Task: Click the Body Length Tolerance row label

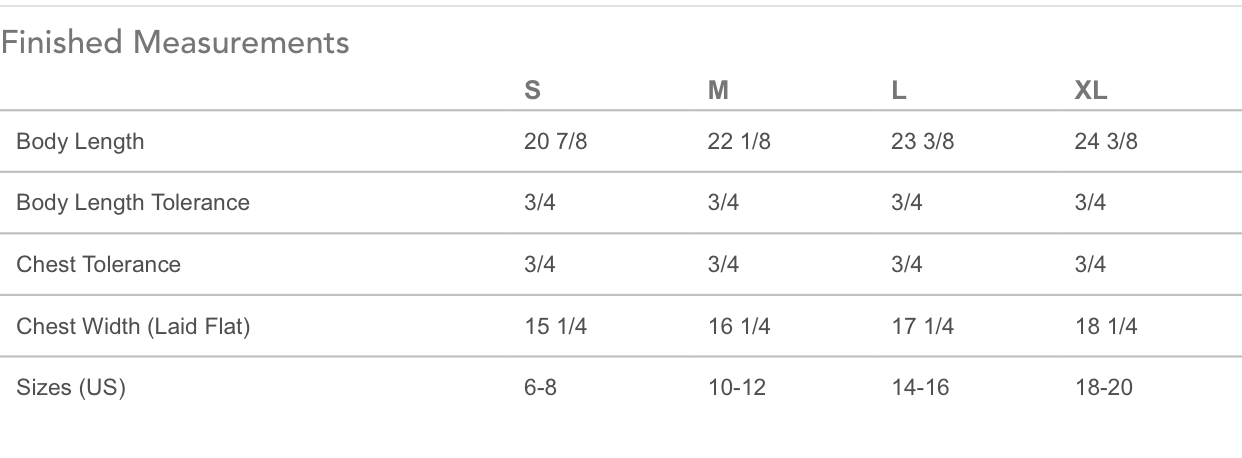Action: [x=133, y=203]
